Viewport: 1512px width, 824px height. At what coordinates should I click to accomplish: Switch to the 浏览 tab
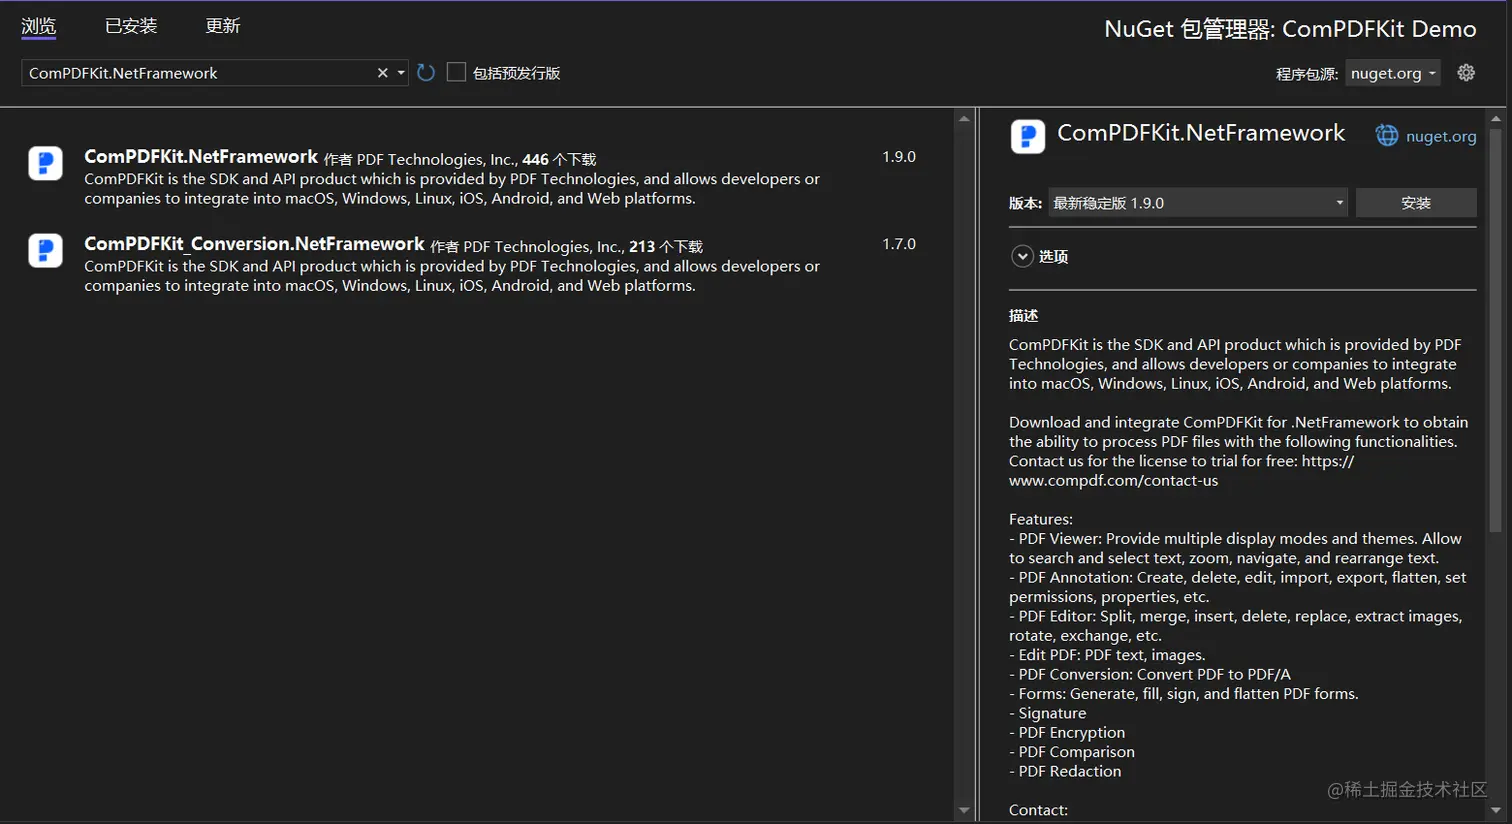tap(39, 26)
